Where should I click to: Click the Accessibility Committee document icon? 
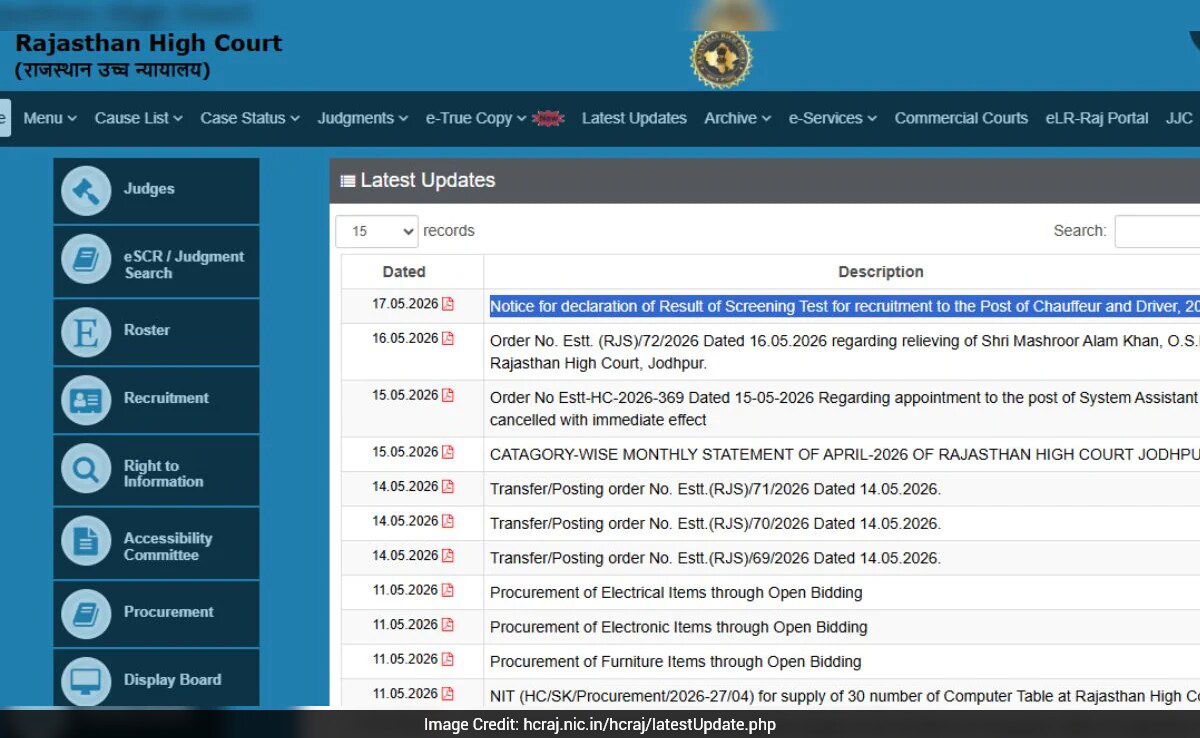point(86,541)
